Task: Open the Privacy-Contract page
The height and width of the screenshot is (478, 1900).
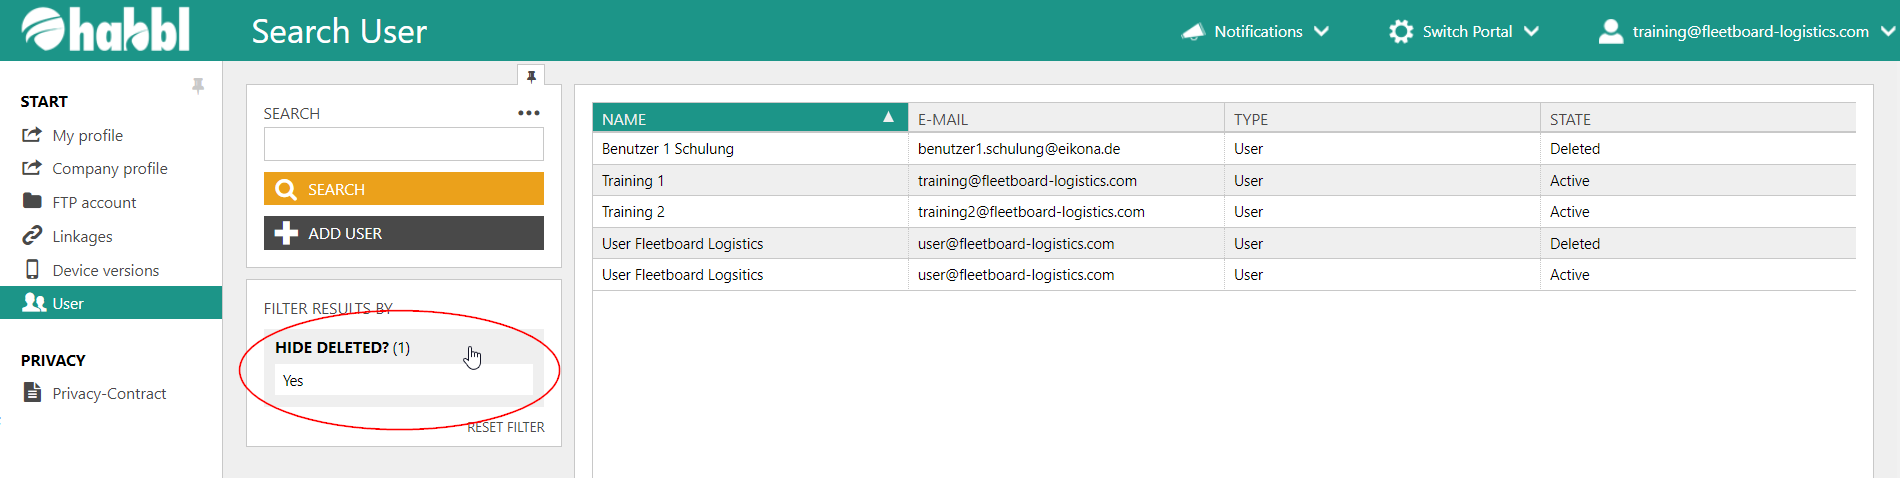Action: coord(109,394)
